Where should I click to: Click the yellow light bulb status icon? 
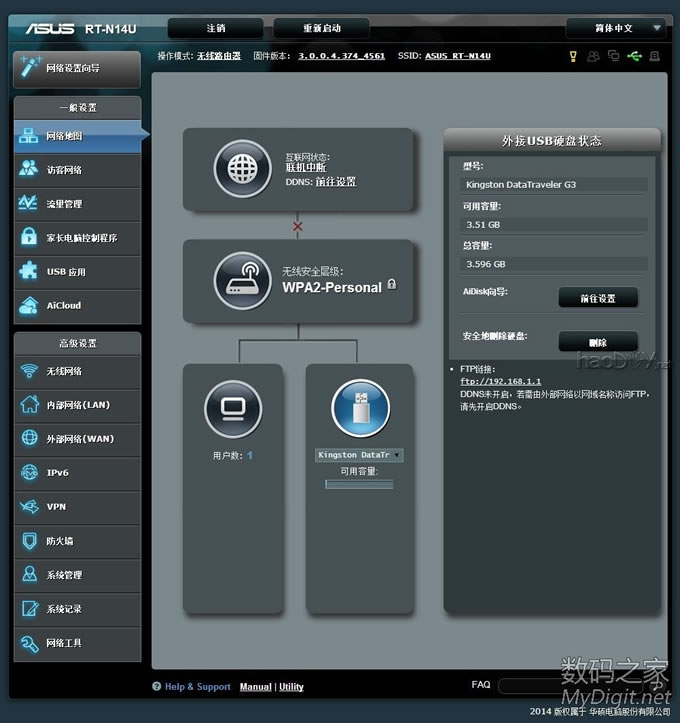tap(573, 56)
